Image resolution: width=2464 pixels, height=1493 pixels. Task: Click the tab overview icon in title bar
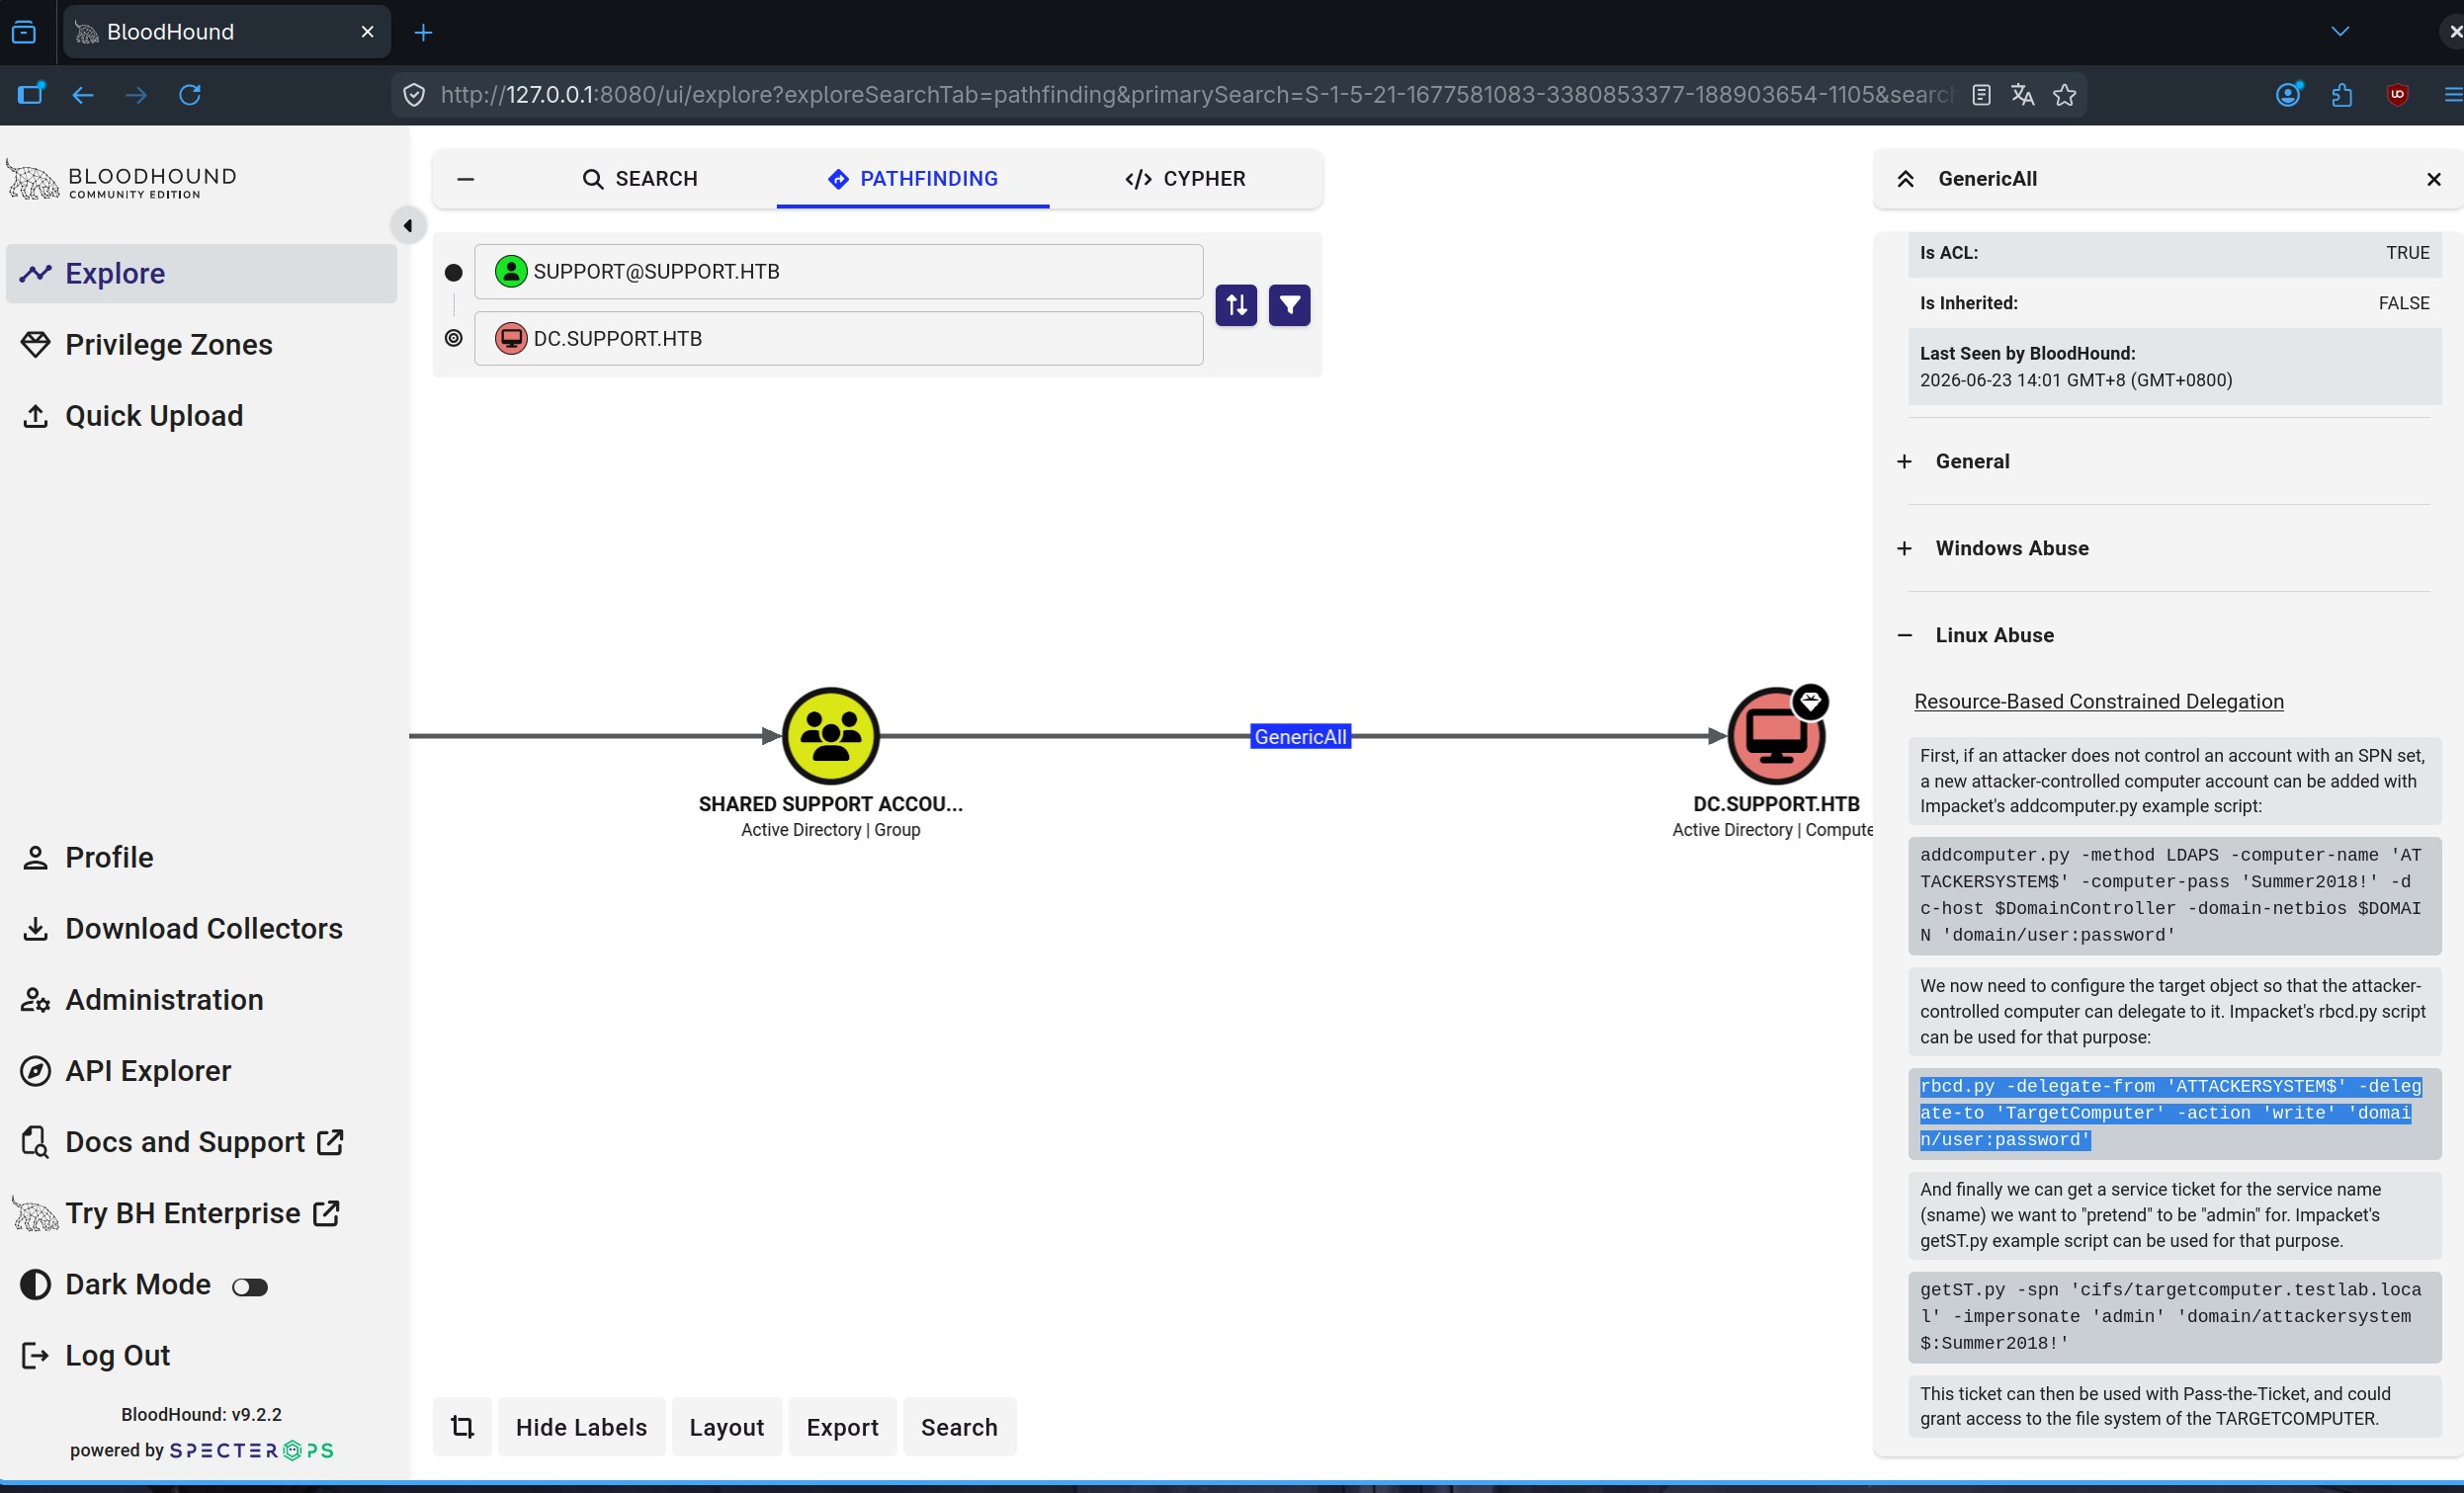coord(24,32)
